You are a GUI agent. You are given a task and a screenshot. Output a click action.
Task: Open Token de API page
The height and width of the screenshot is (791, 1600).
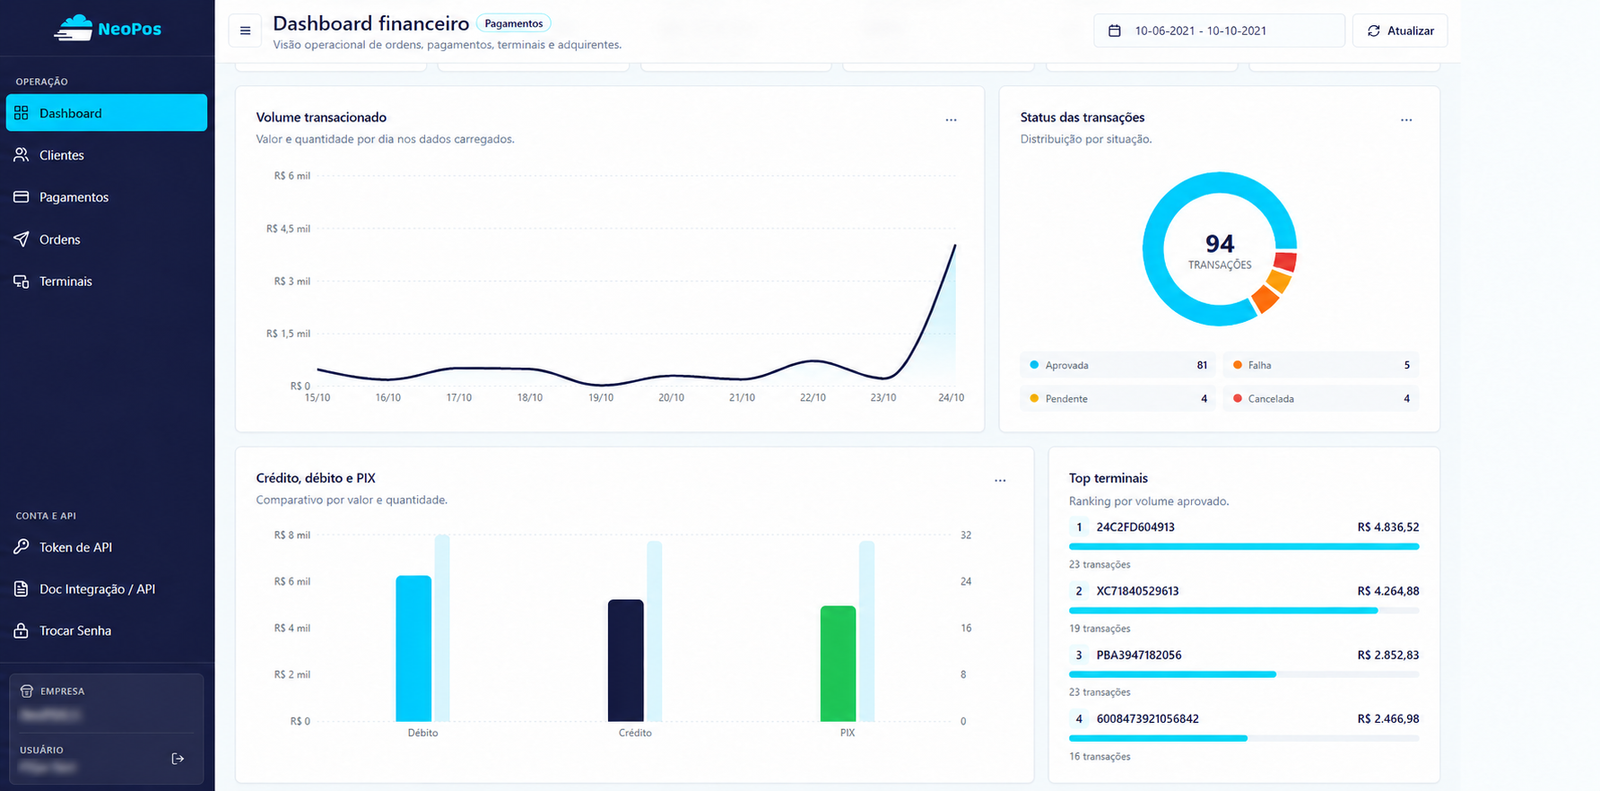[x=107, y=547]
